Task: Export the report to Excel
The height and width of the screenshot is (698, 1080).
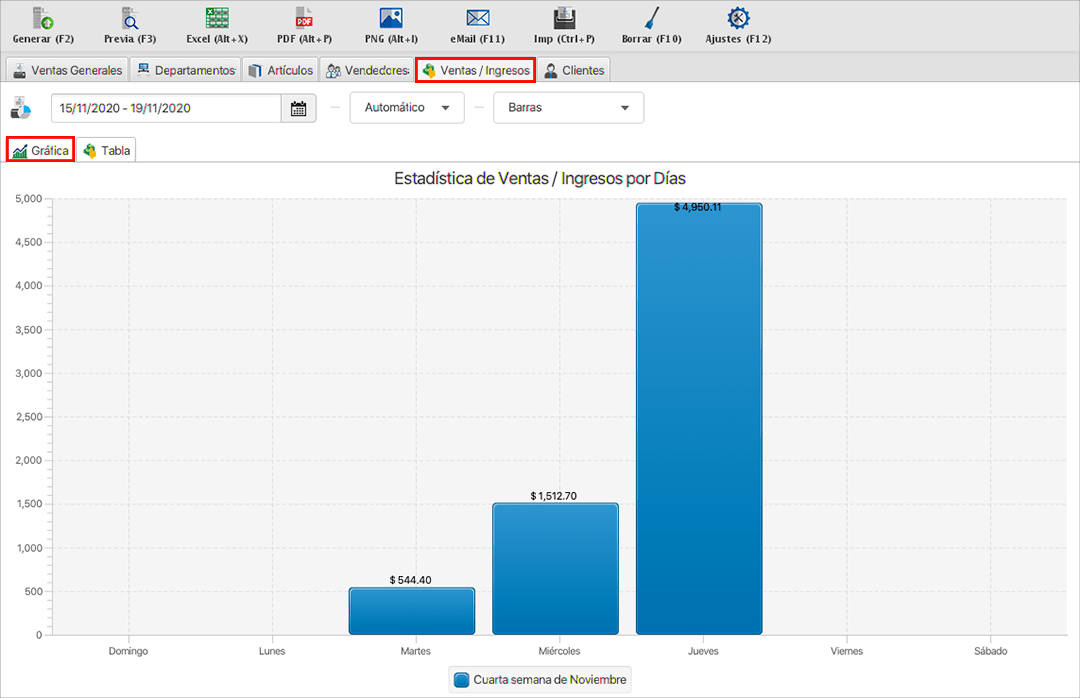Action: click(217, 18)
